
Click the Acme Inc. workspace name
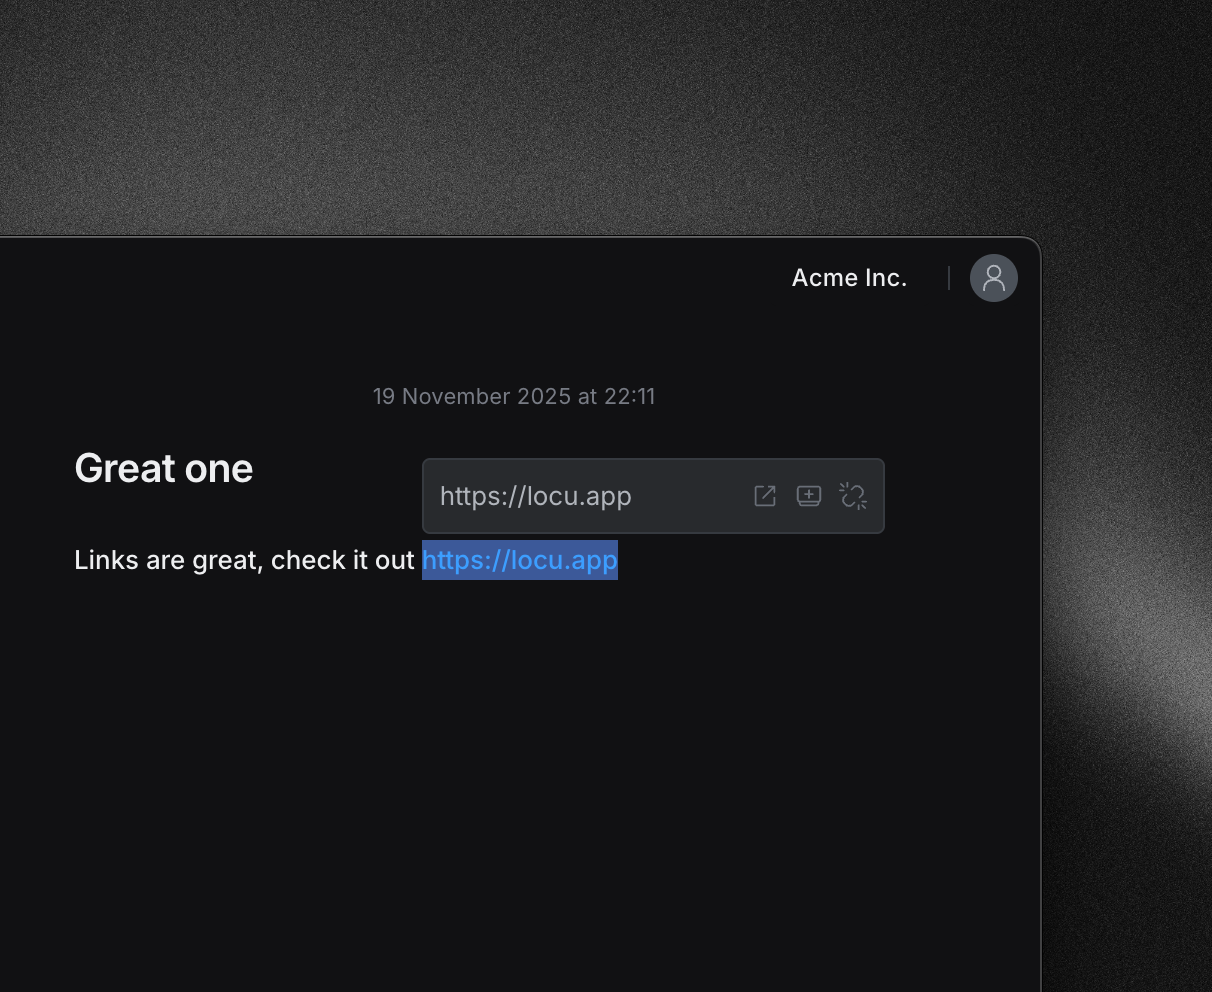point(849,278)
